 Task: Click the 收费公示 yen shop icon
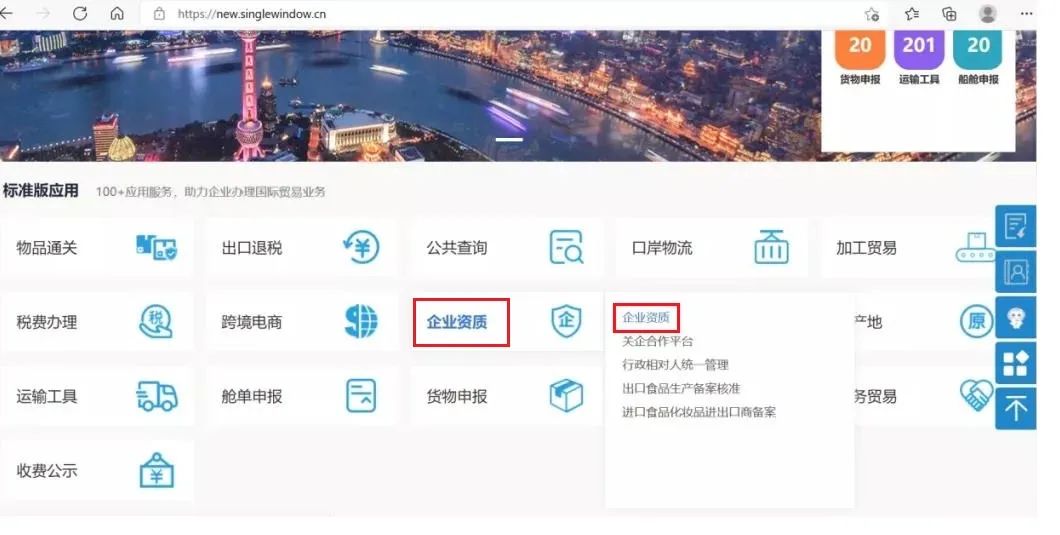156,470
